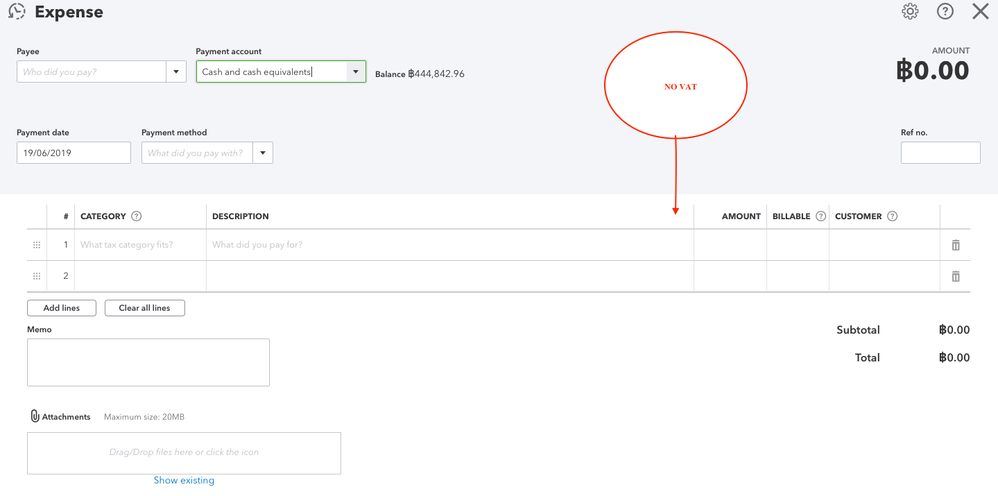Click the recent transactions clock icon

pyautogui.click(x=17, y=12)
